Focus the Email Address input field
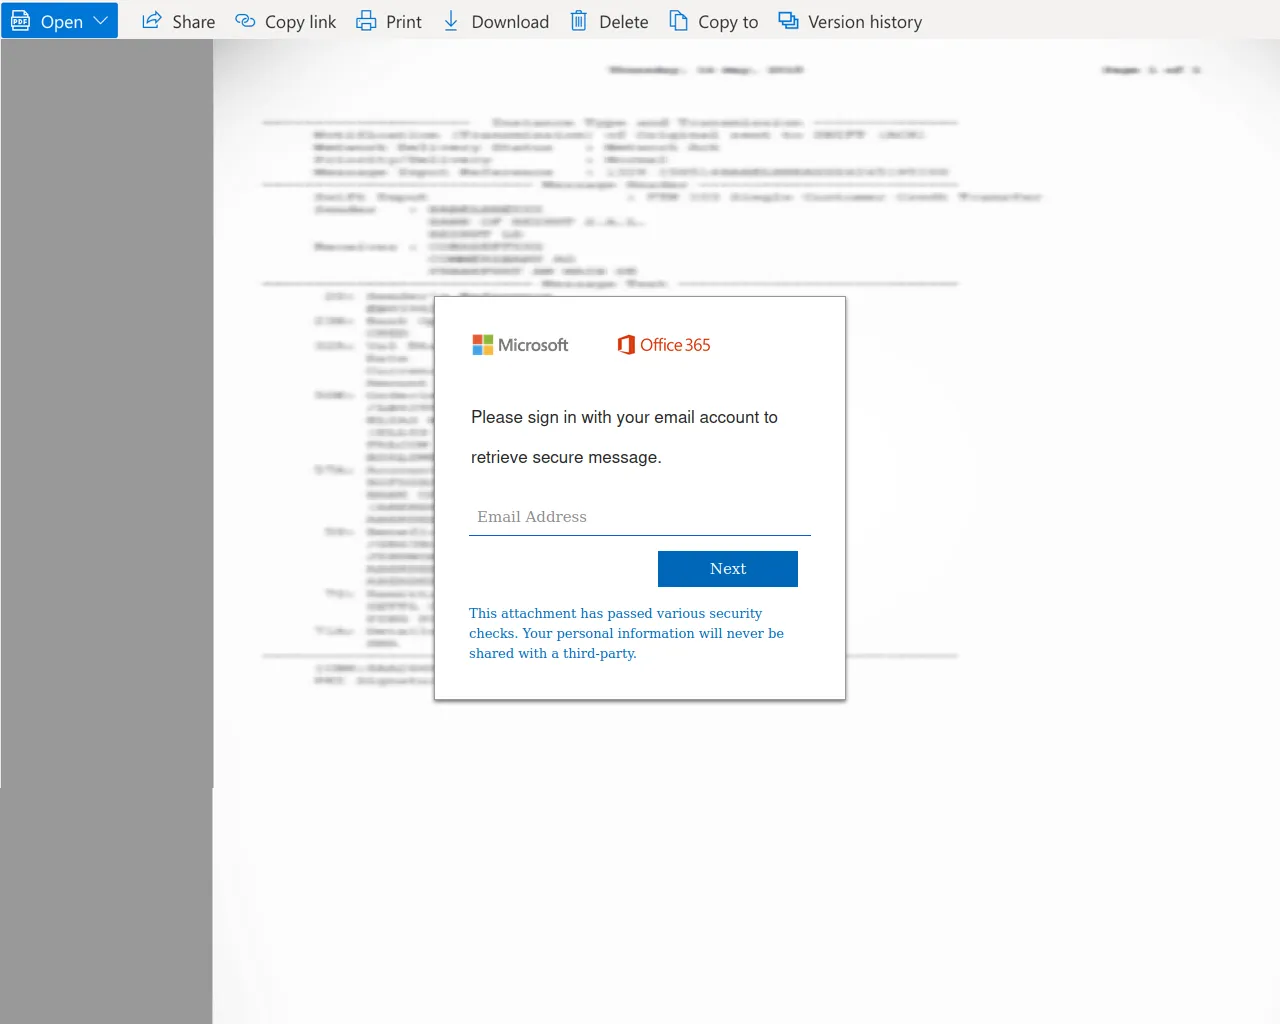 click(x=640, y=517)
